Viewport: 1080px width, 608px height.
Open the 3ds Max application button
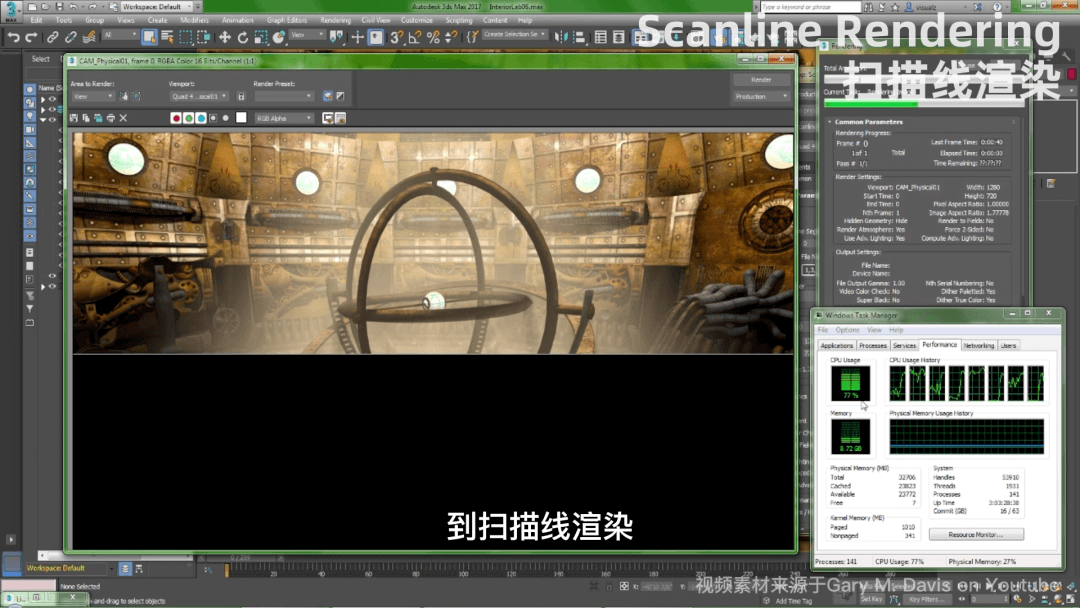(x=11, y=10)
